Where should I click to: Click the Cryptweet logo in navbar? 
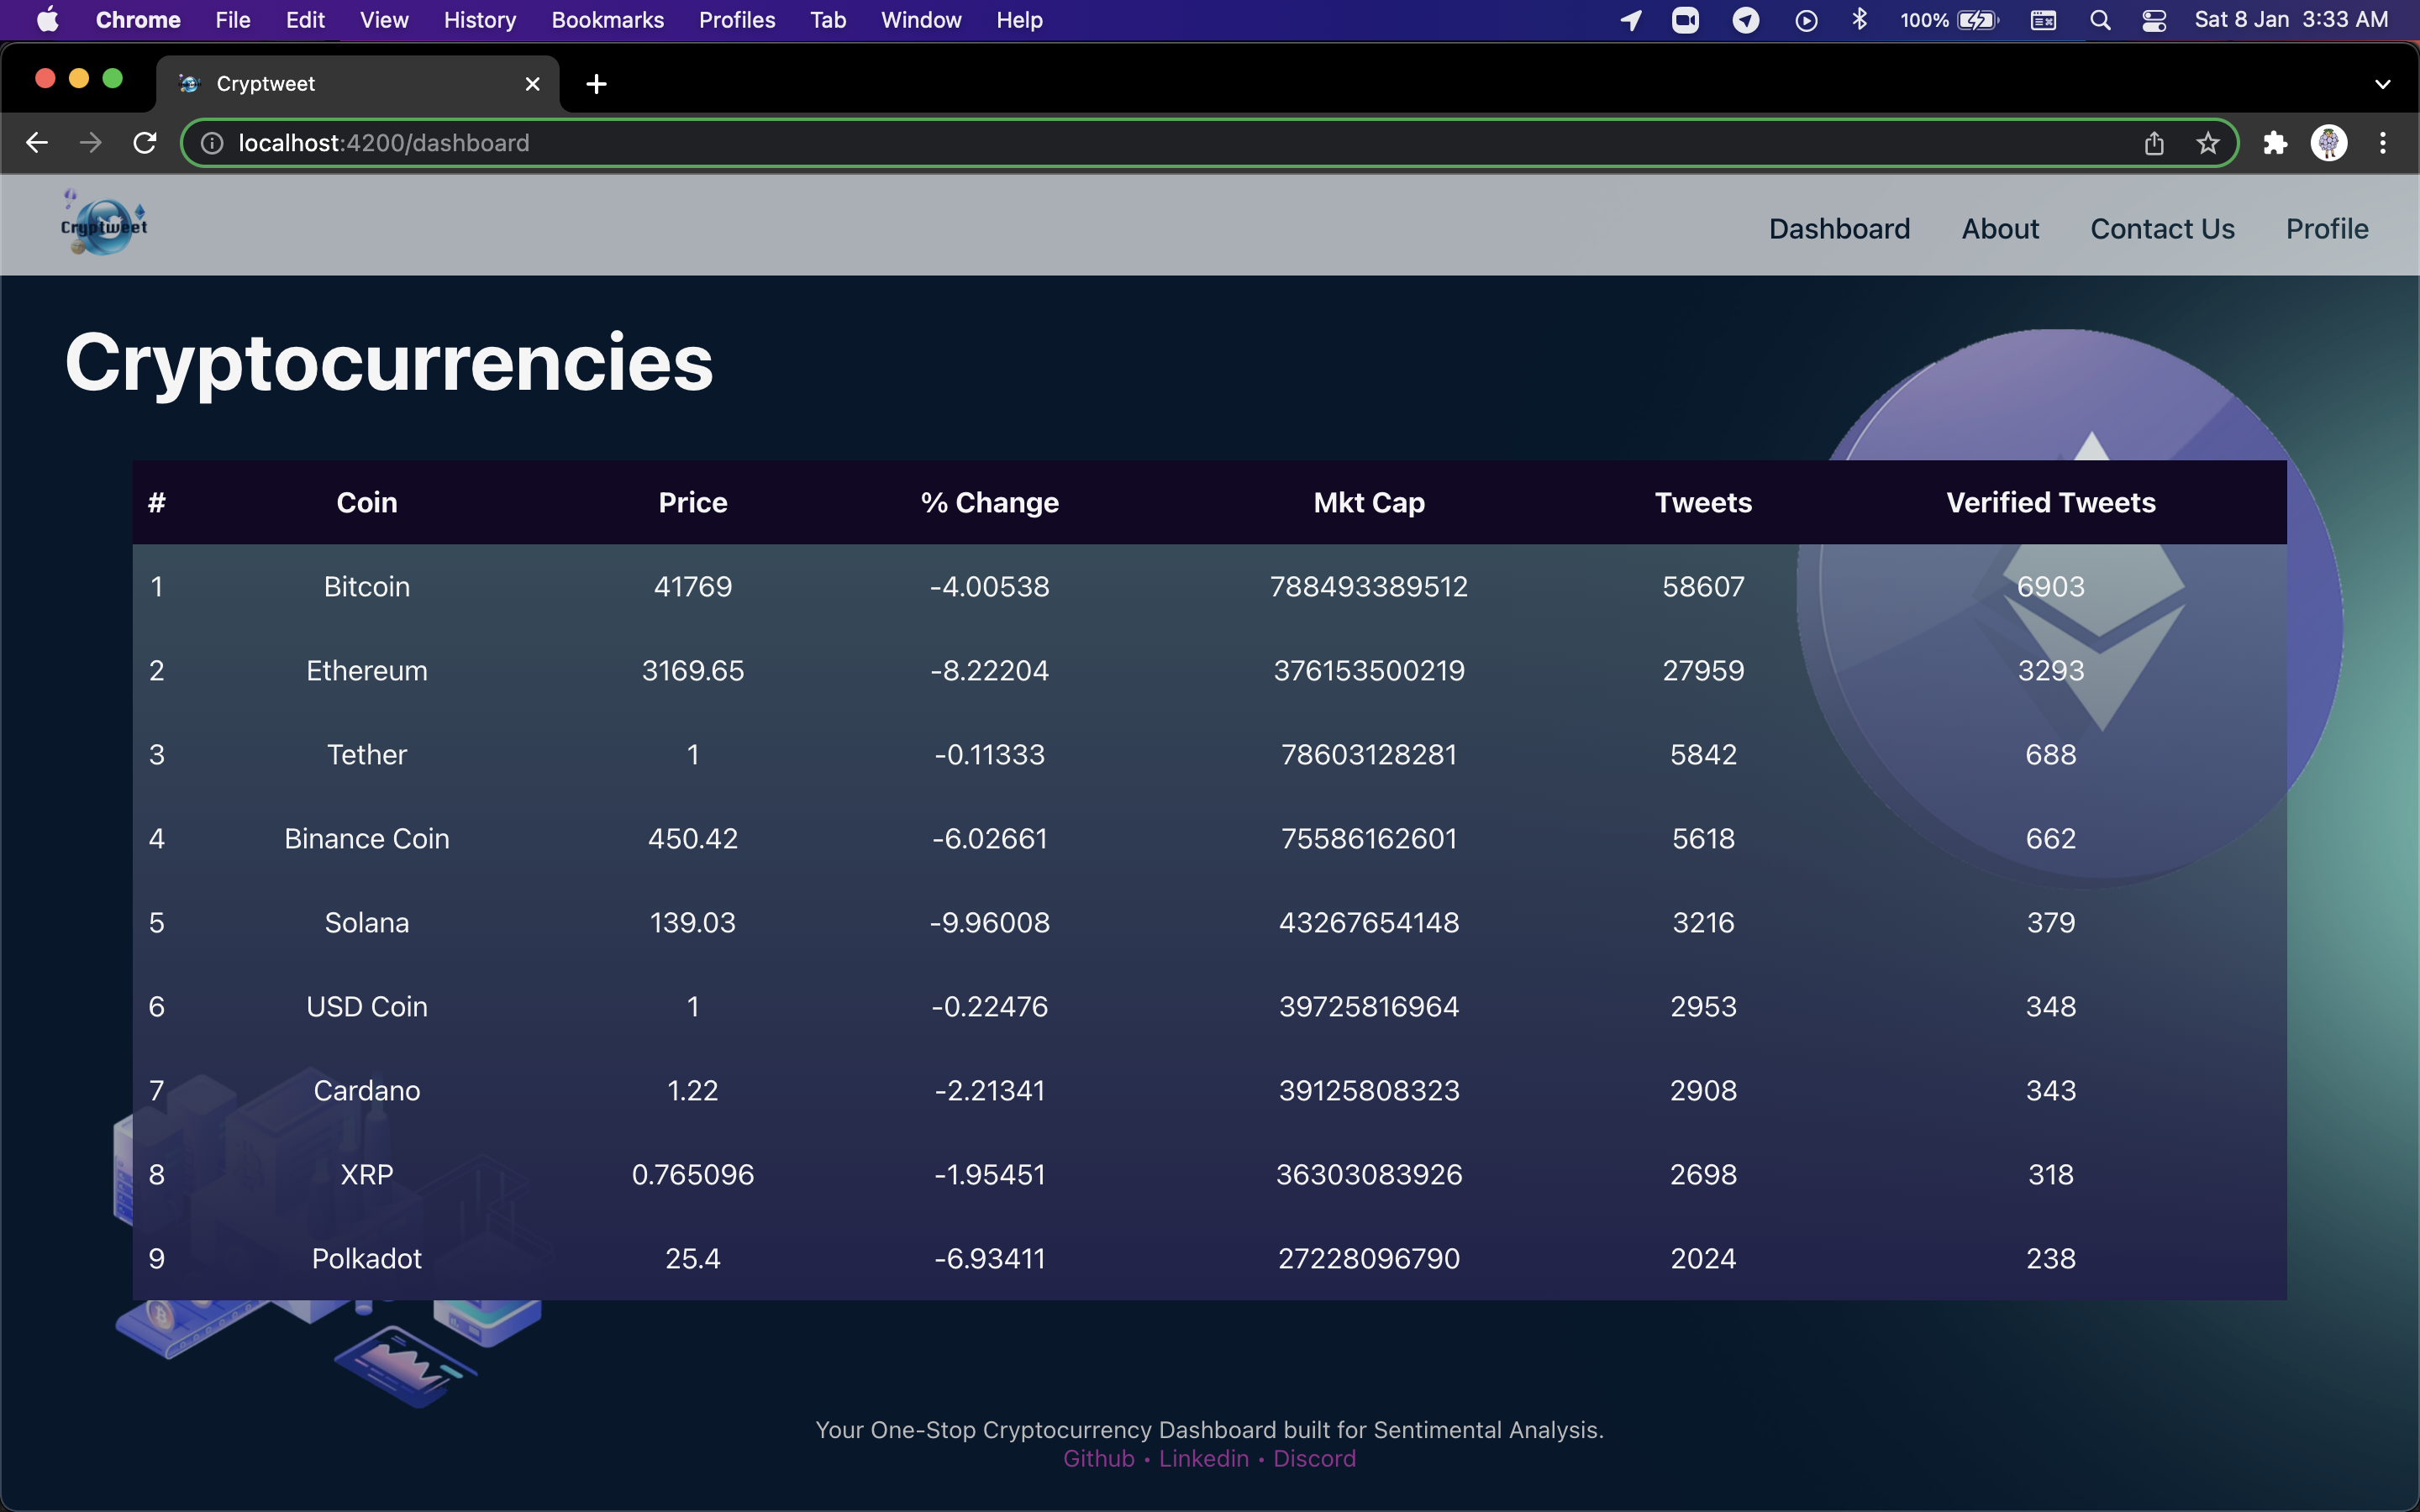pos(104,225)
